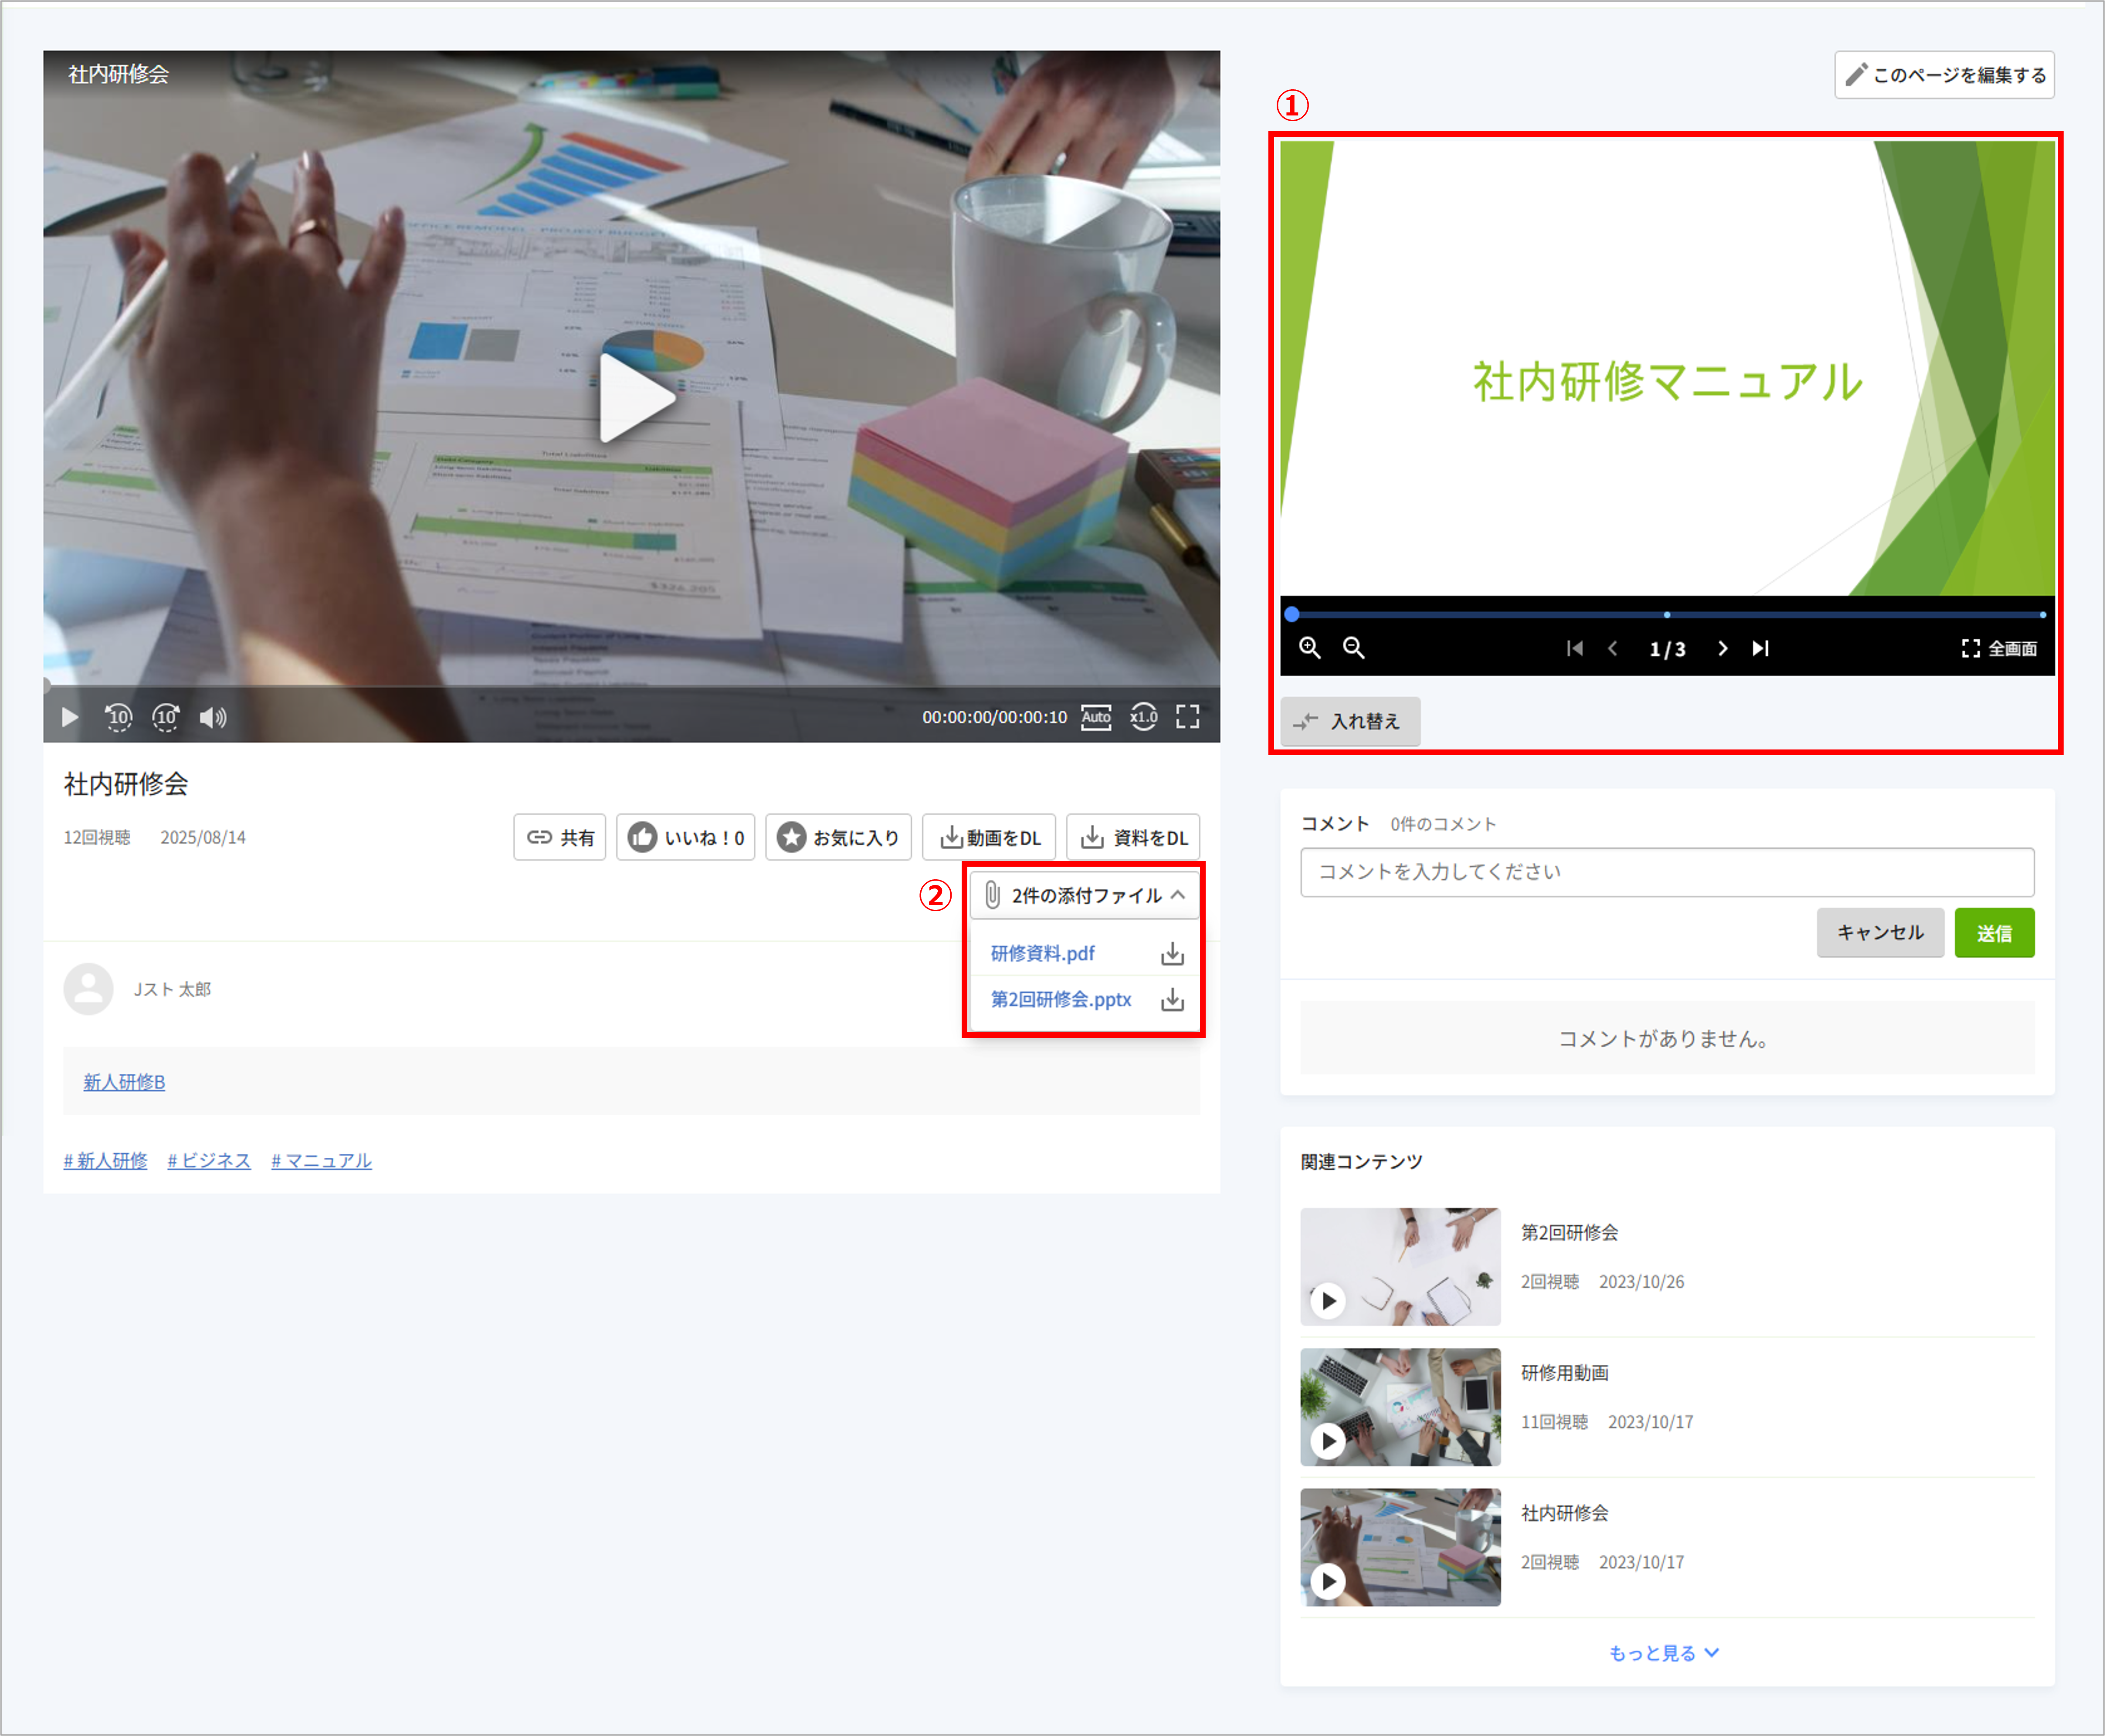Rewind video 10 seconds
Viewport: 2105px width, 1736px height.
tap(118, 717)
